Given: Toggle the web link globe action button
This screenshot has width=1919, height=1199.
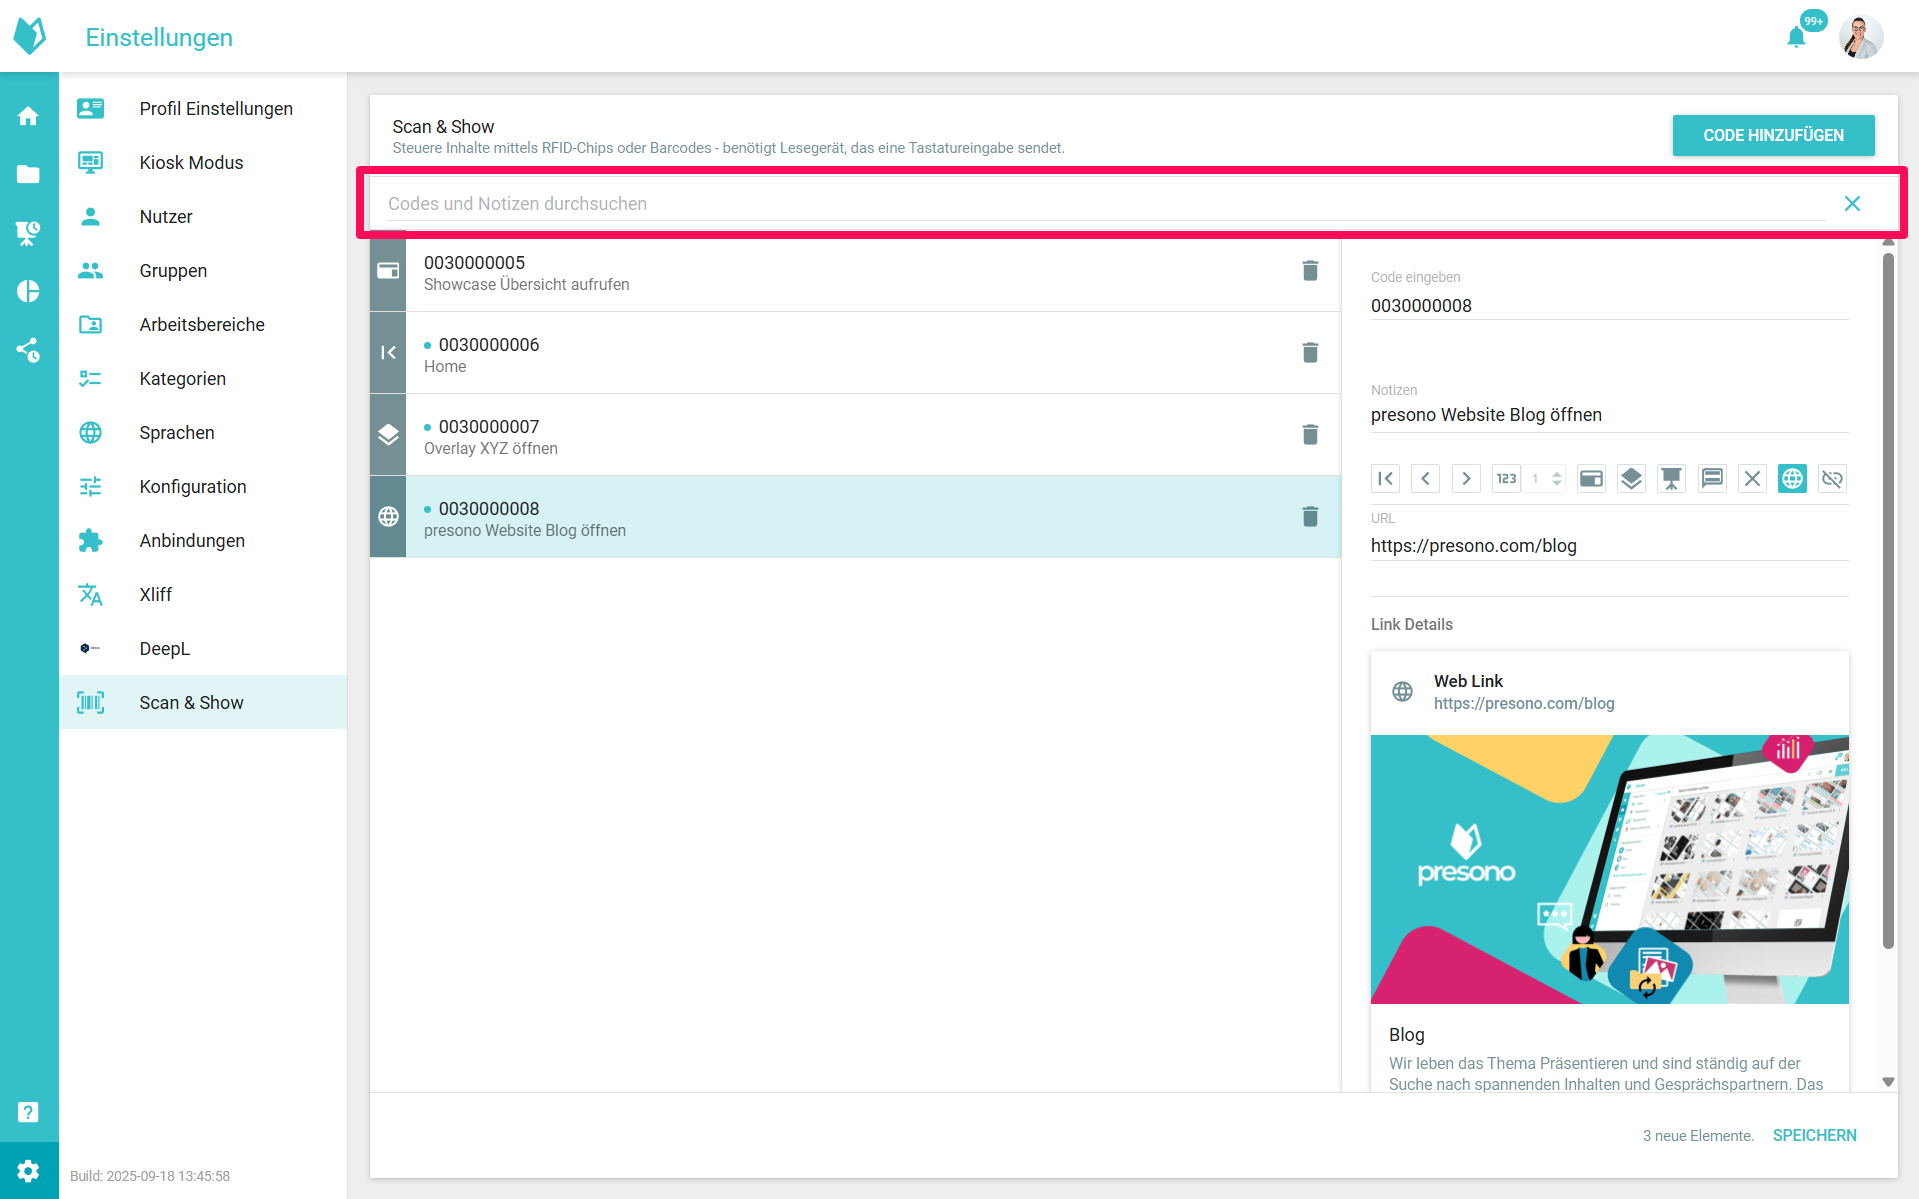Looking at the screenshot, I should pyautogui.click(x=1792, y=479).
